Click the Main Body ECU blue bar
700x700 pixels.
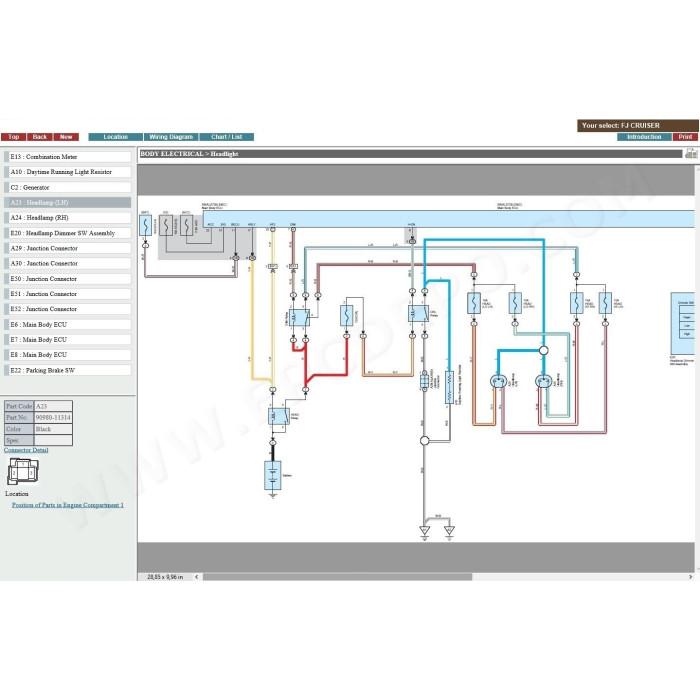coord(449,219)
